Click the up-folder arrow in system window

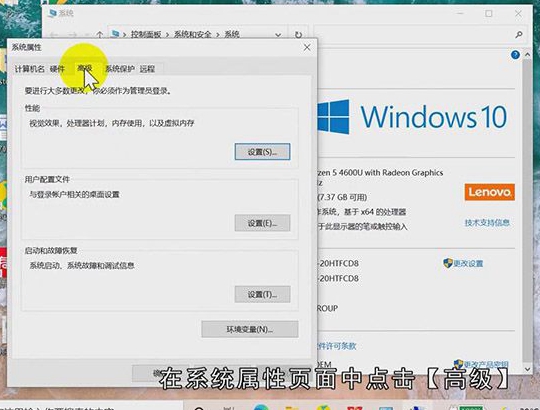[100, 34]
